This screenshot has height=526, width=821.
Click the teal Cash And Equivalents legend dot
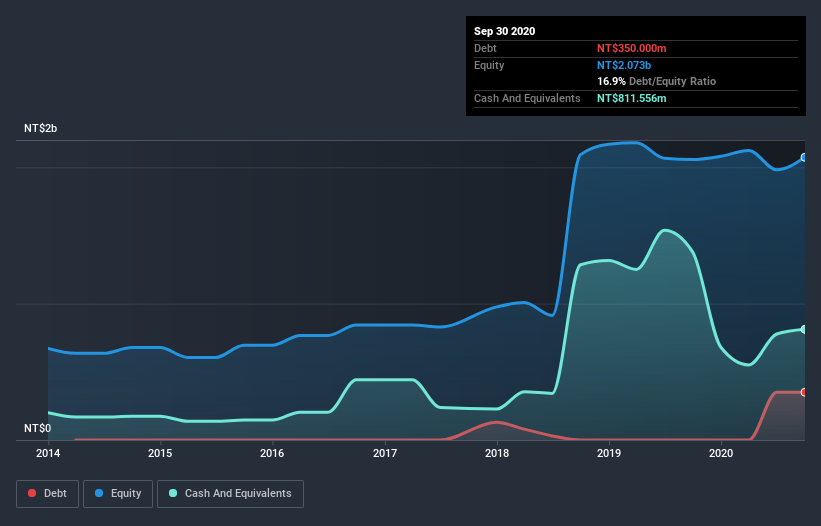(x=173, y=493)
